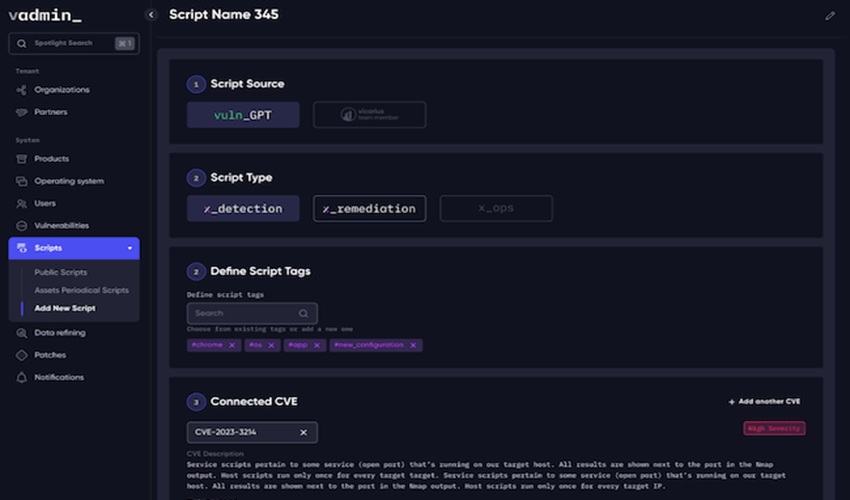Remove the #app tag
This screenshot has height=500, width=850.
(317, 345)
